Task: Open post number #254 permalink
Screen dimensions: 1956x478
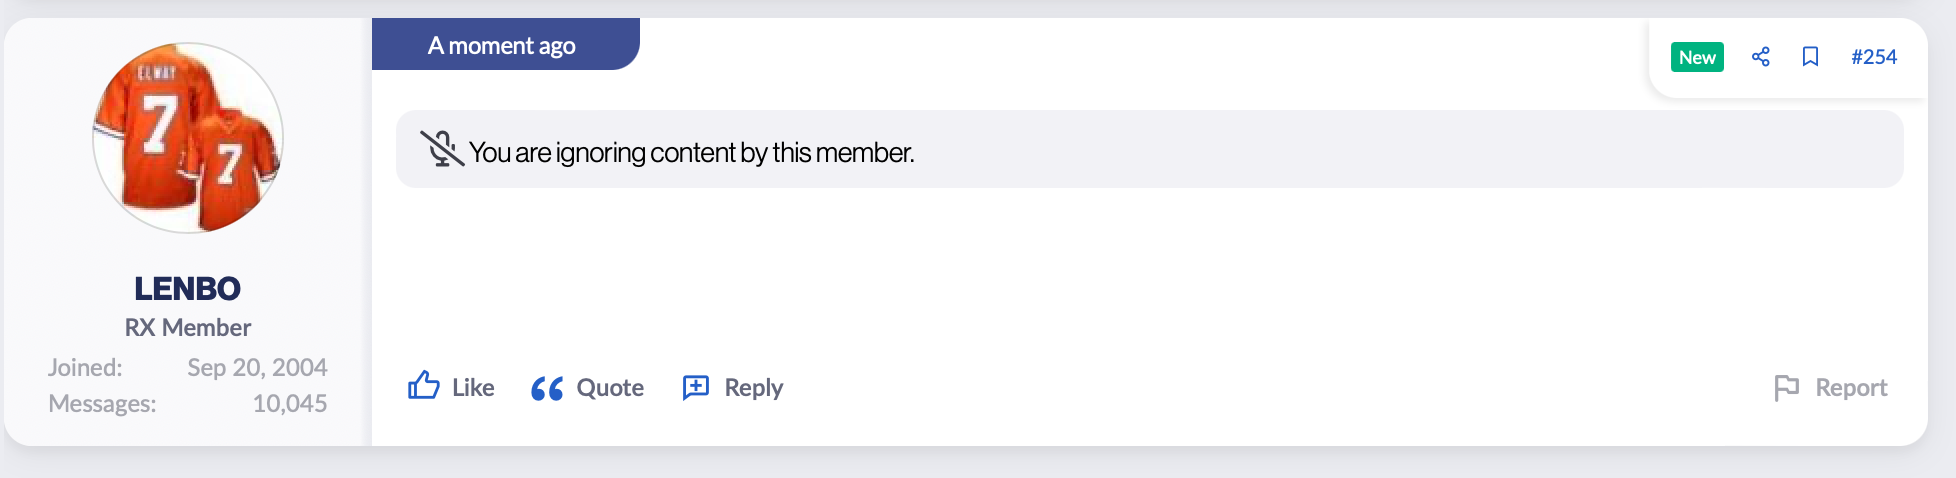Action: pyautogui.click(x=1873, y=57)
